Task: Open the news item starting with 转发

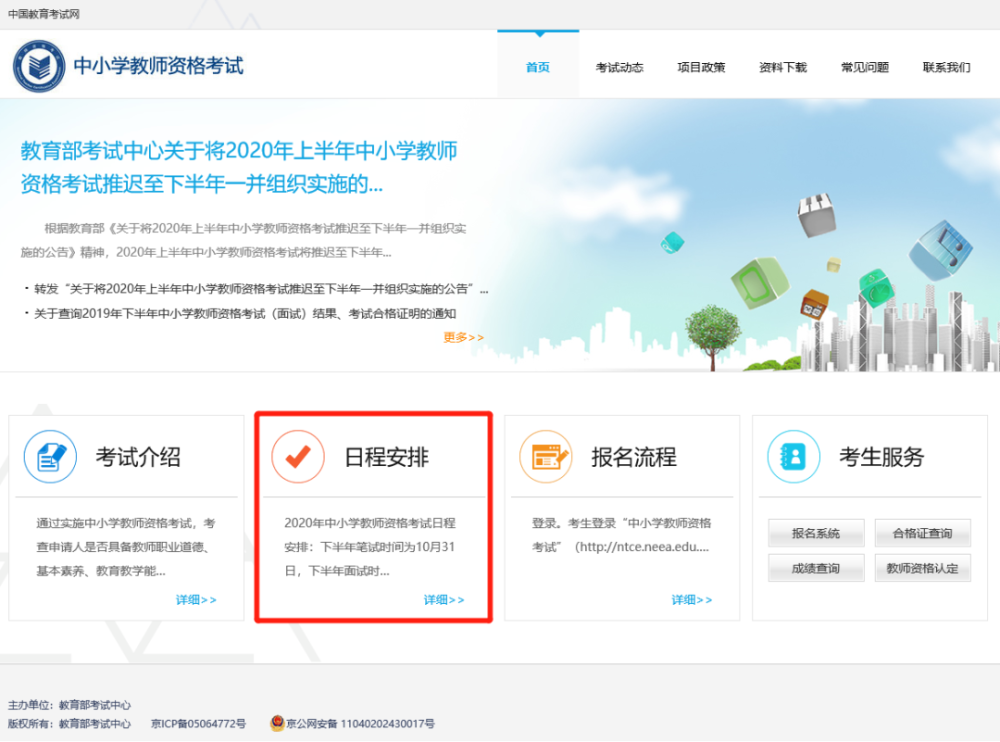Action: [261, 289]
